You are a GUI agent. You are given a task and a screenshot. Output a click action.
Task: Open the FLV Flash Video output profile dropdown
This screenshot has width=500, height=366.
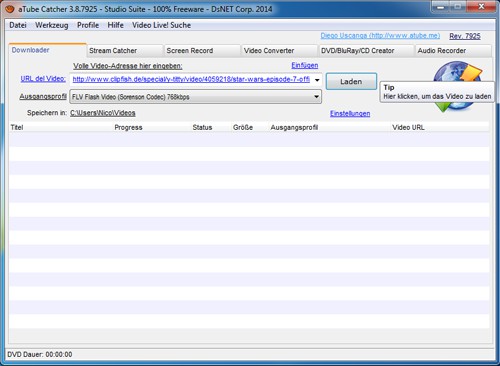(195, 97)
